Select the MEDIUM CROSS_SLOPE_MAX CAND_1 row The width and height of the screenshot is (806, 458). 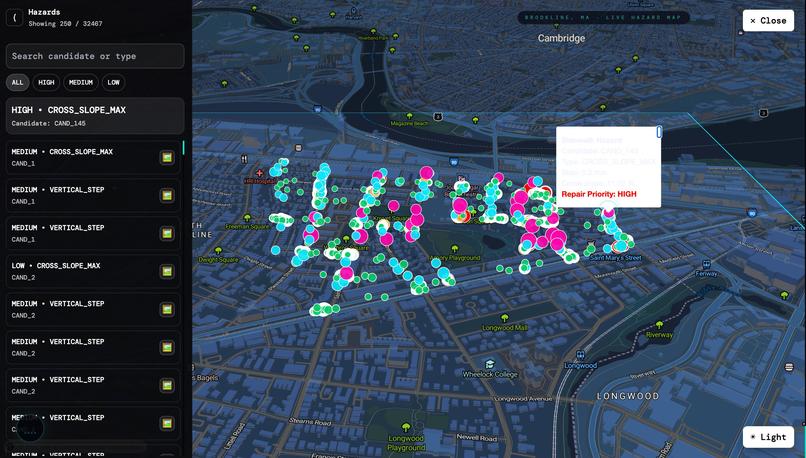point(93,157)
